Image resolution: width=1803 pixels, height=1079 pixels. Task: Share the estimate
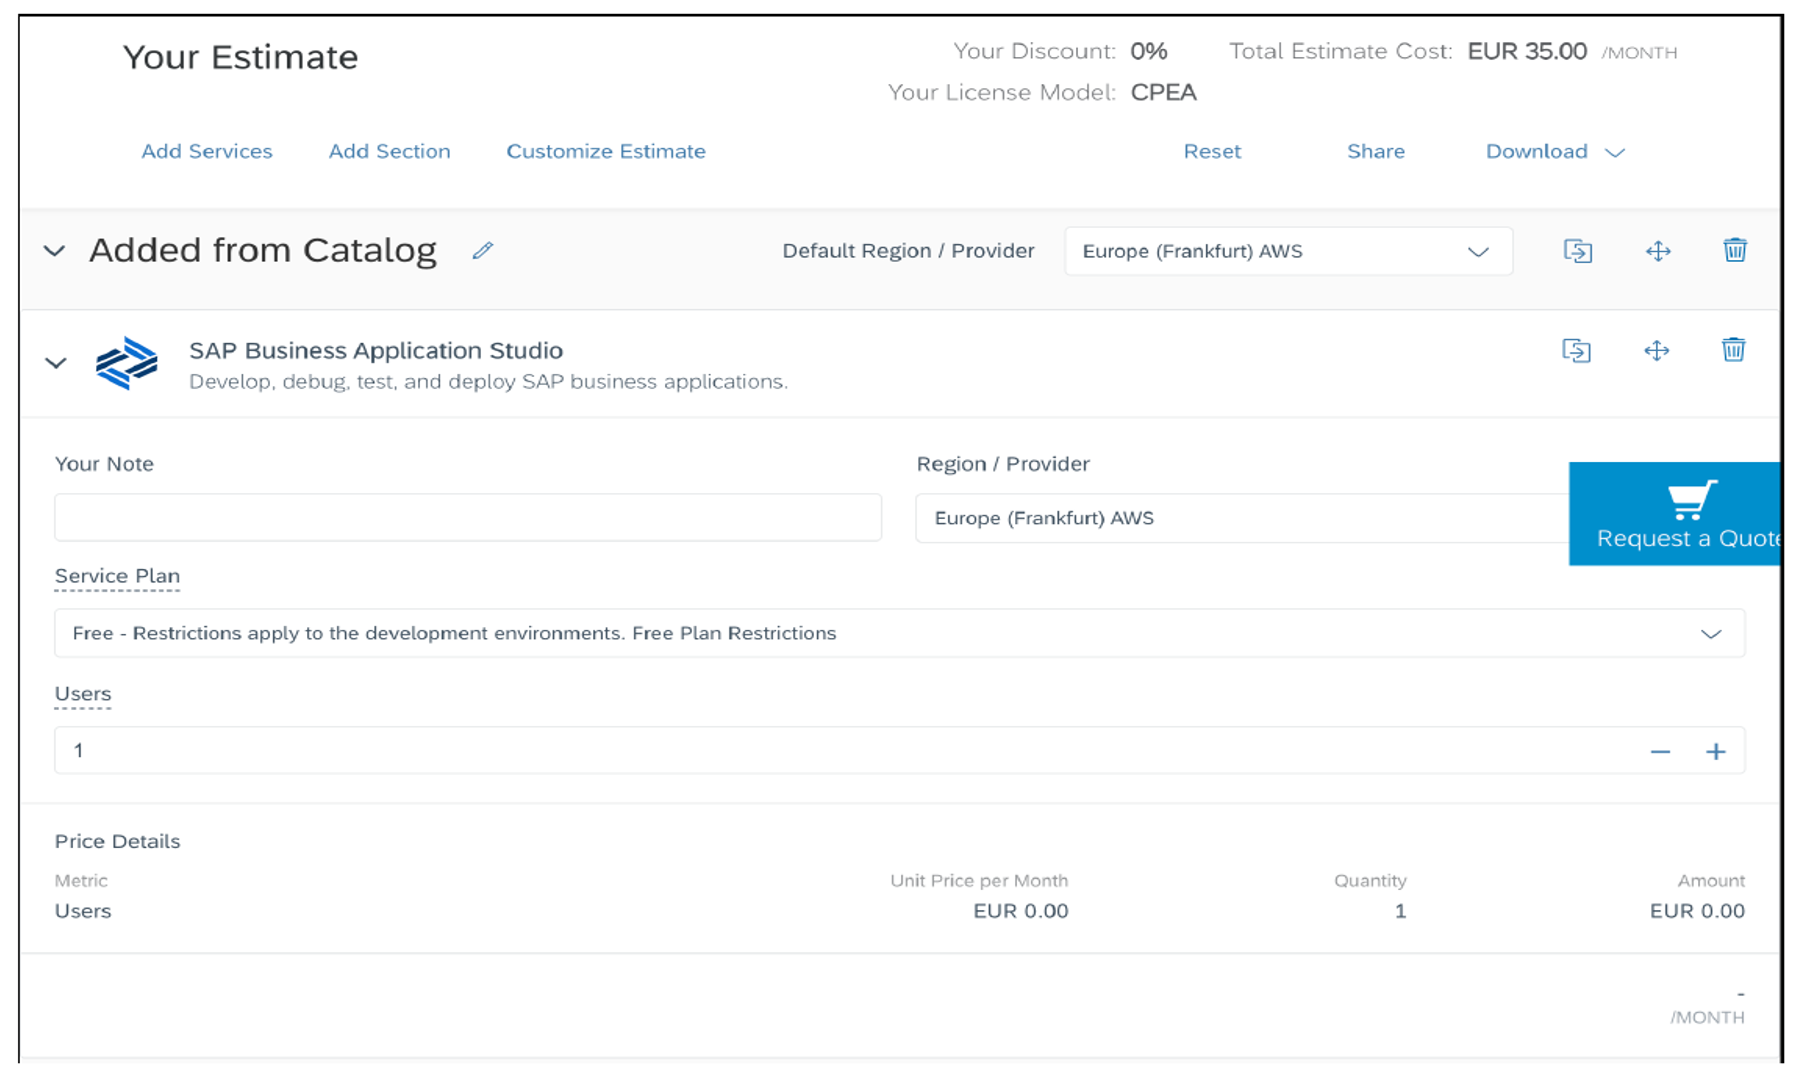1376,151
